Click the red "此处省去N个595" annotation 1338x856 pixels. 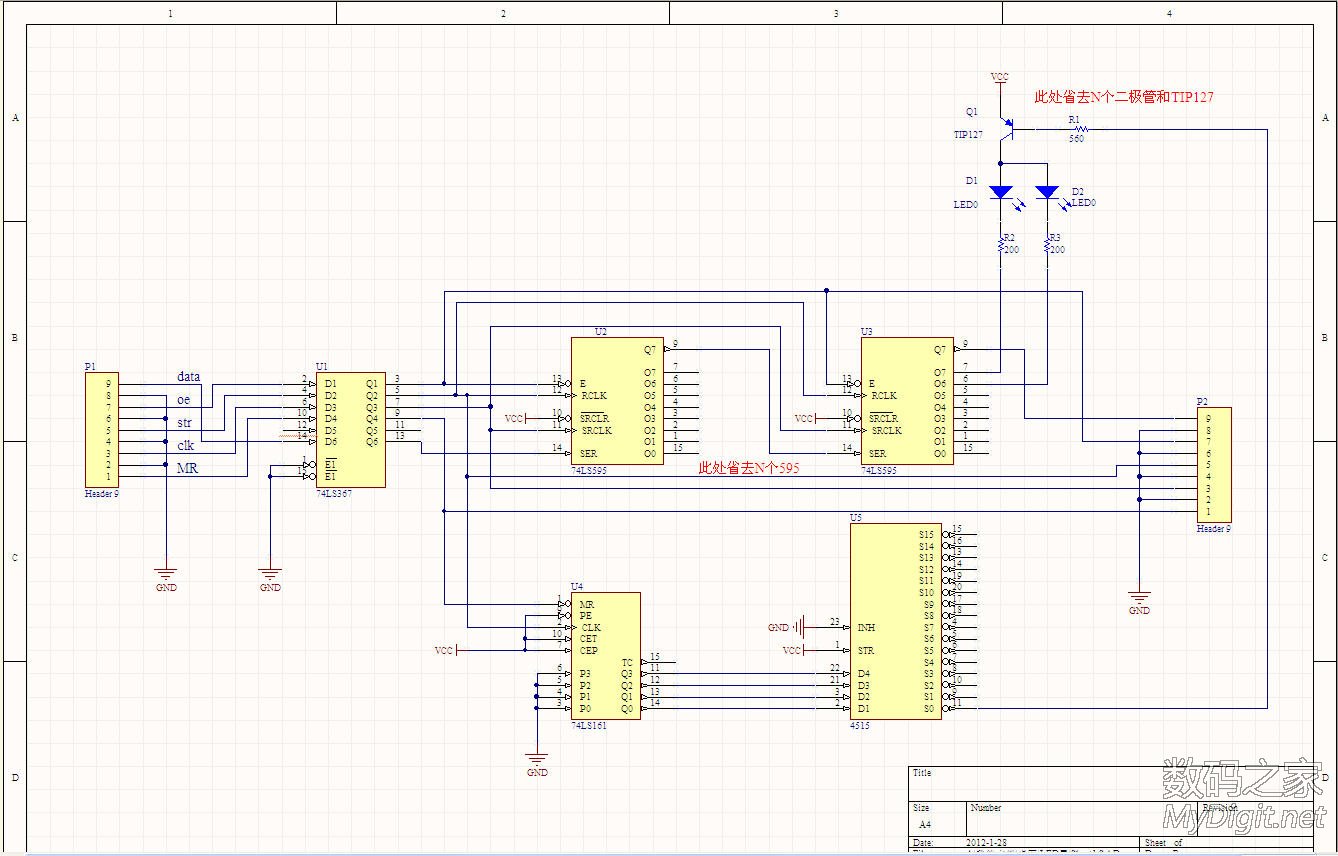(751, 467)
